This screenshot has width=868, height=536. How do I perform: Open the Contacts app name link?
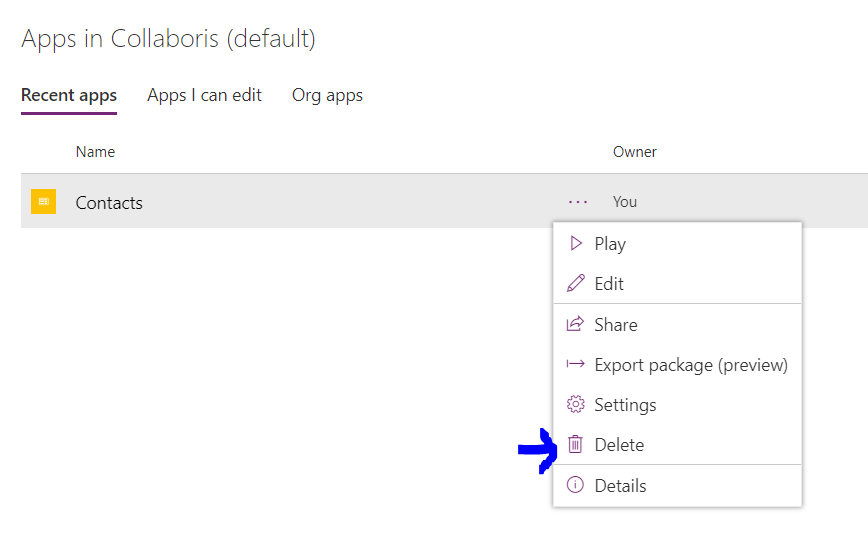pos(109,203)
